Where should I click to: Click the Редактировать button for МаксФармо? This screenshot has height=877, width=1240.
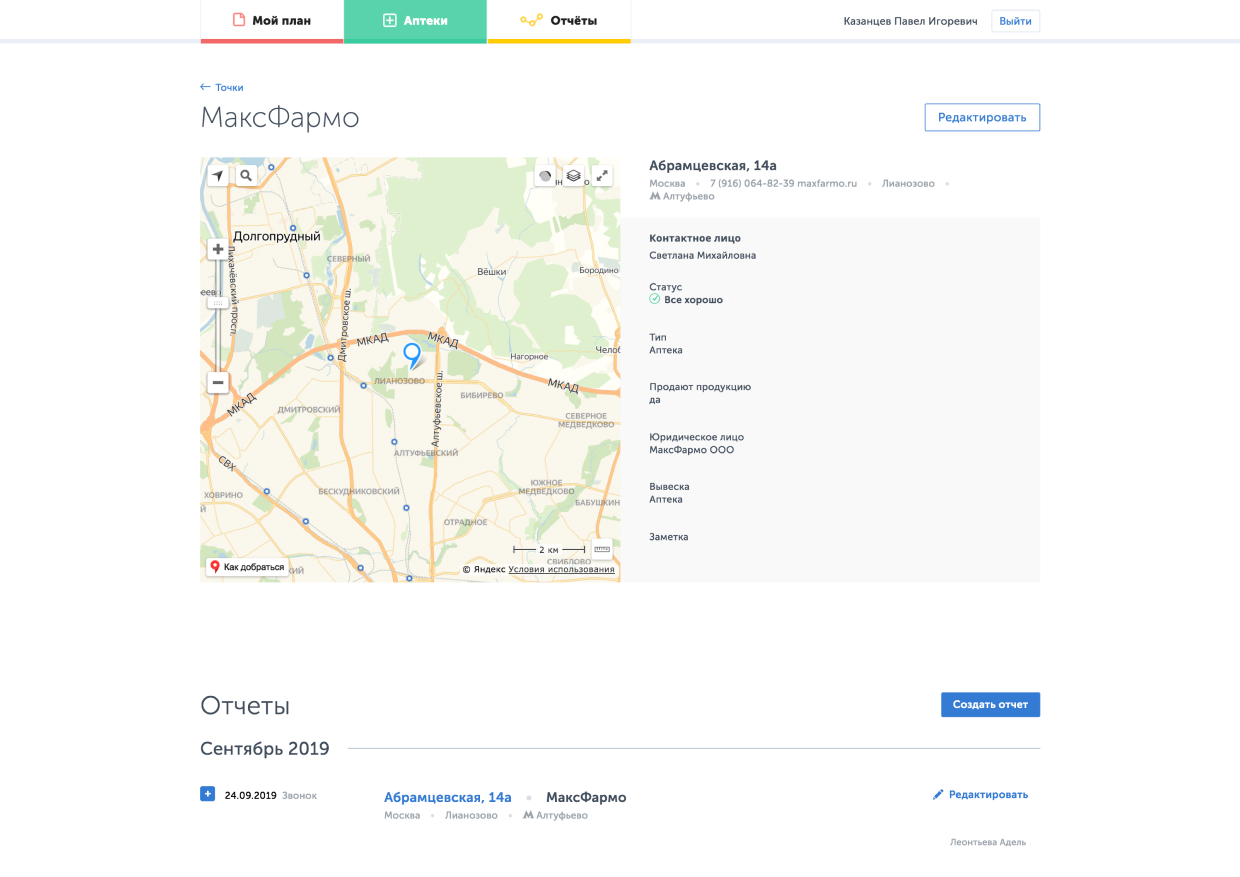click(982, 117)
